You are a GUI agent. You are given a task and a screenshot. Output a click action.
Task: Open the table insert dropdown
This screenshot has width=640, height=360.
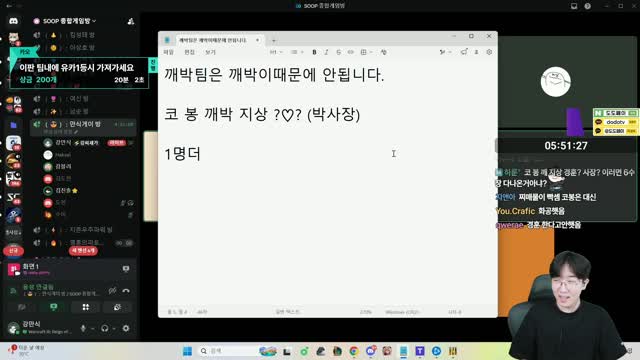point(366,52)
